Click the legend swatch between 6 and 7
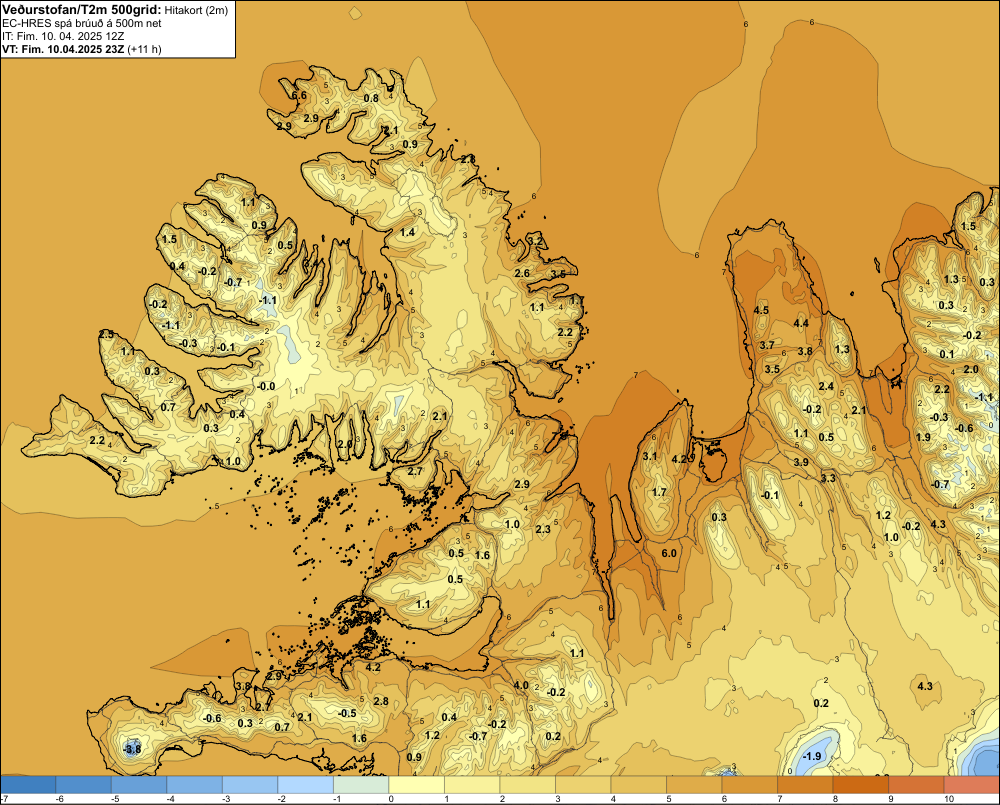Viewport: 1000px width, 805px height. tap(749, 785)
